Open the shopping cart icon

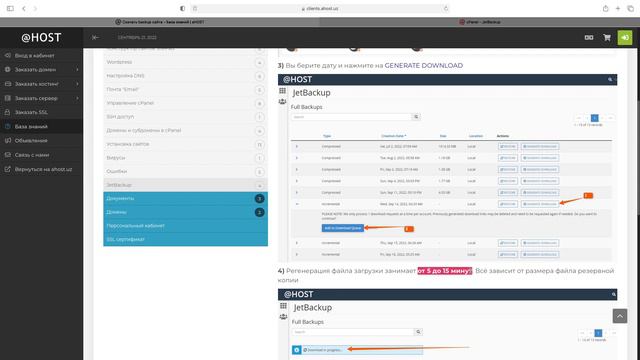(607, 38)
